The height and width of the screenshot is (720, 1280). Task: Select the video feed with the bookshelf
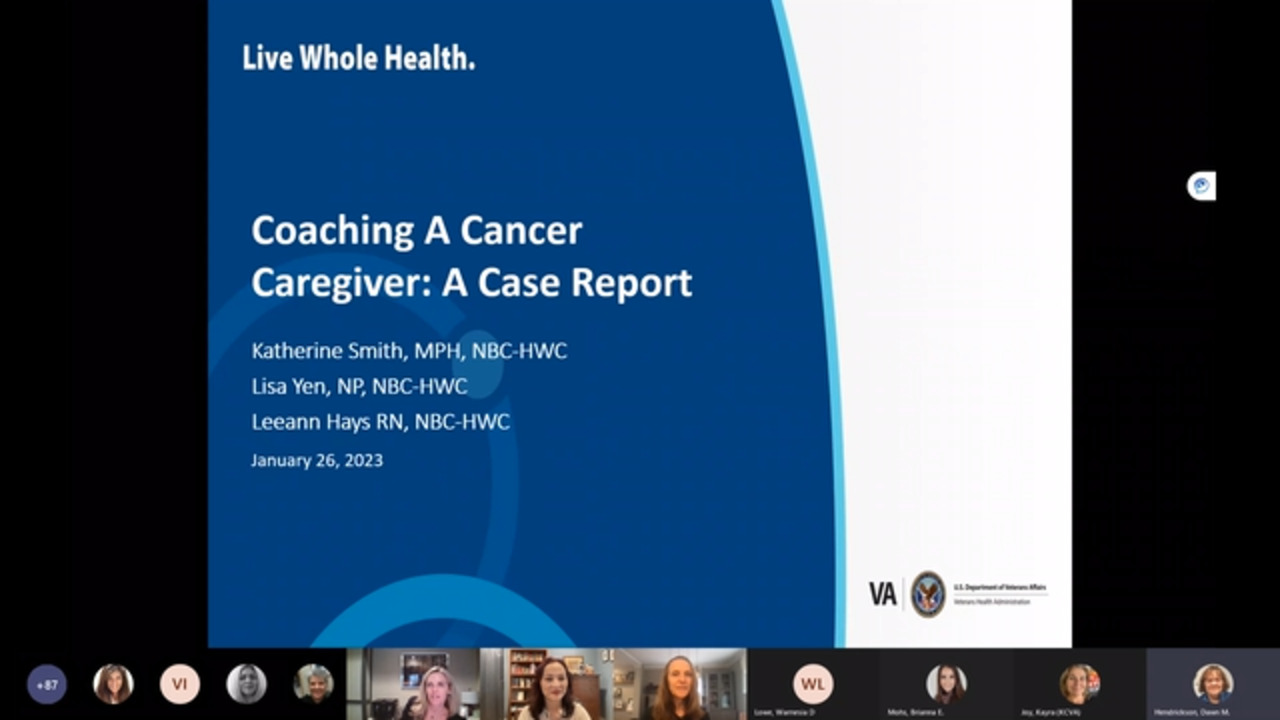[x=546, y=684]
